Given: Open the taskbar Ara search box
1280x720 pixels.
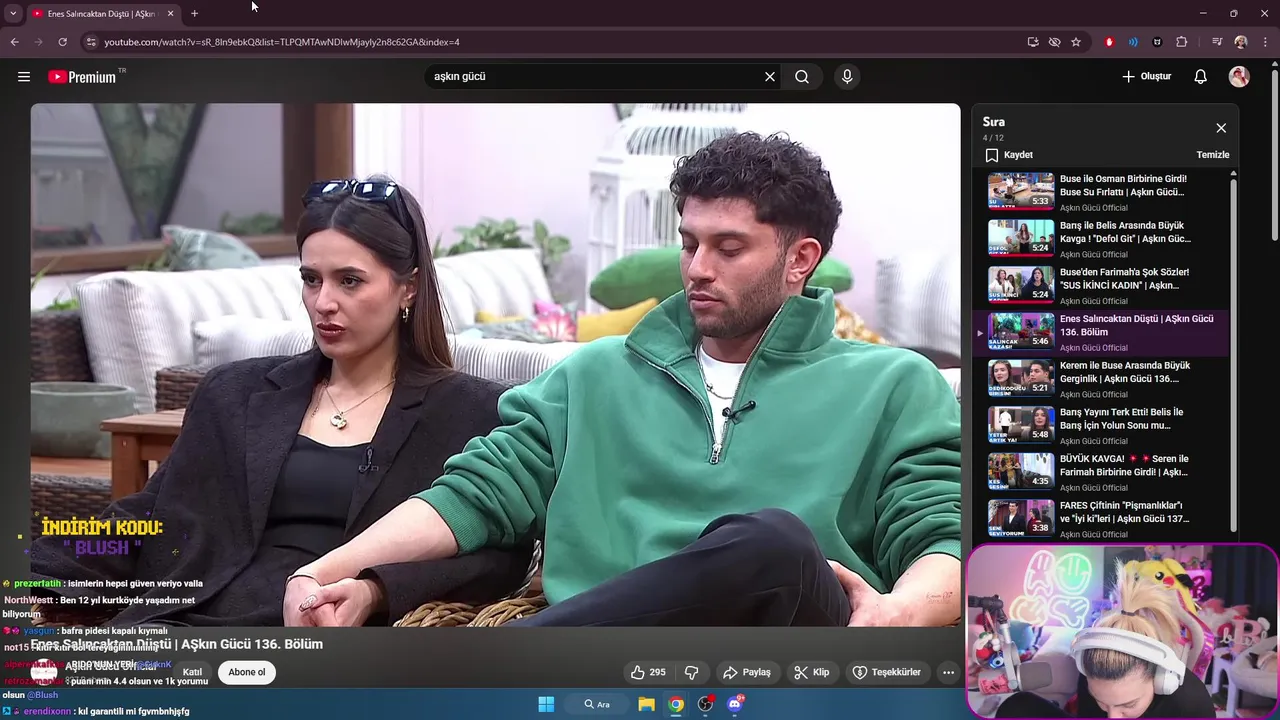Looking at the screenshot, I should 597,704.
